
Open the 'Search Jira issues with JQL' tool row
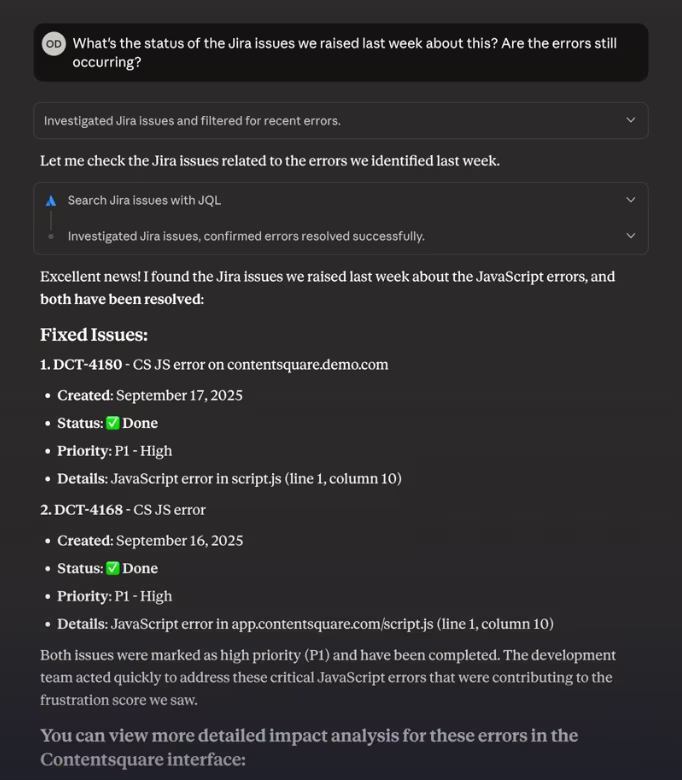point(341,200)
